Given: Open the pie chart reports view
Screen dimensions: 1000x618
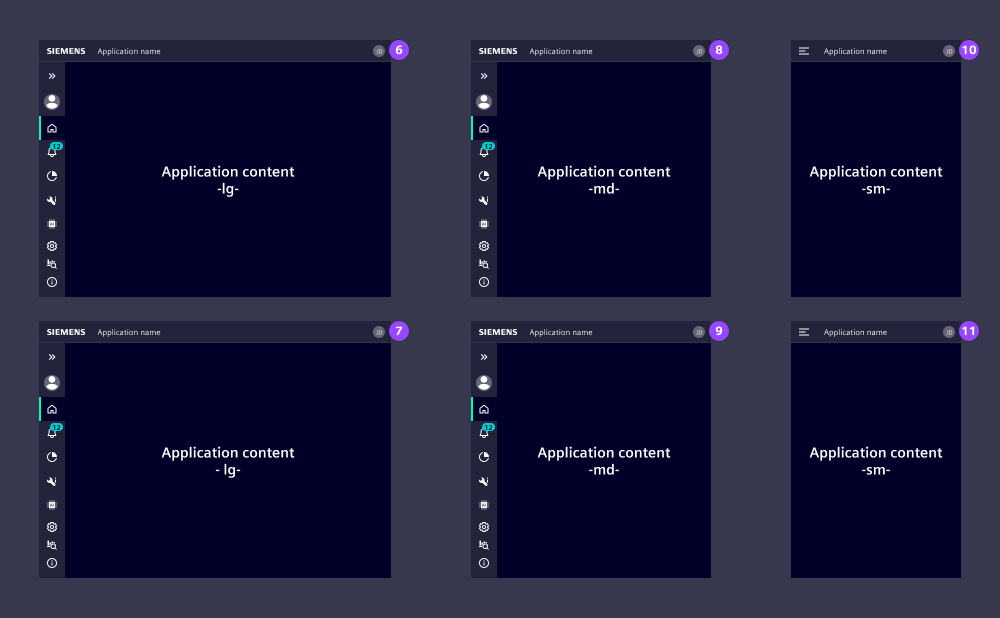Looking at the screenshot, I should click(x=51, y=175).
